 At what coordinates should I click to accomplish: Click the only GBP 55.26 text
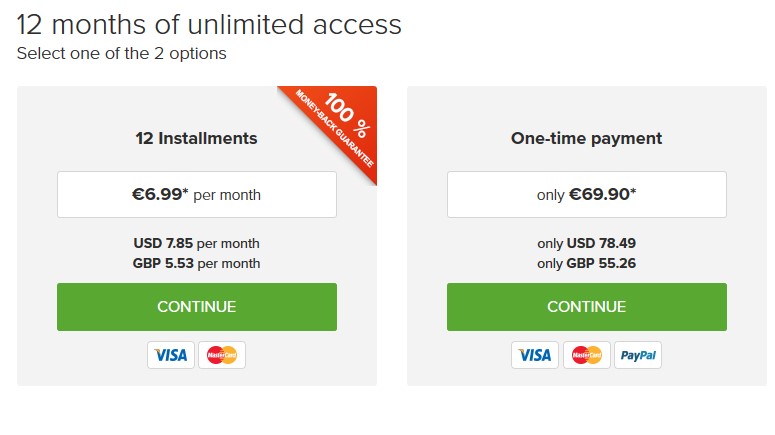pyautogui.click(x=587, y=263)
